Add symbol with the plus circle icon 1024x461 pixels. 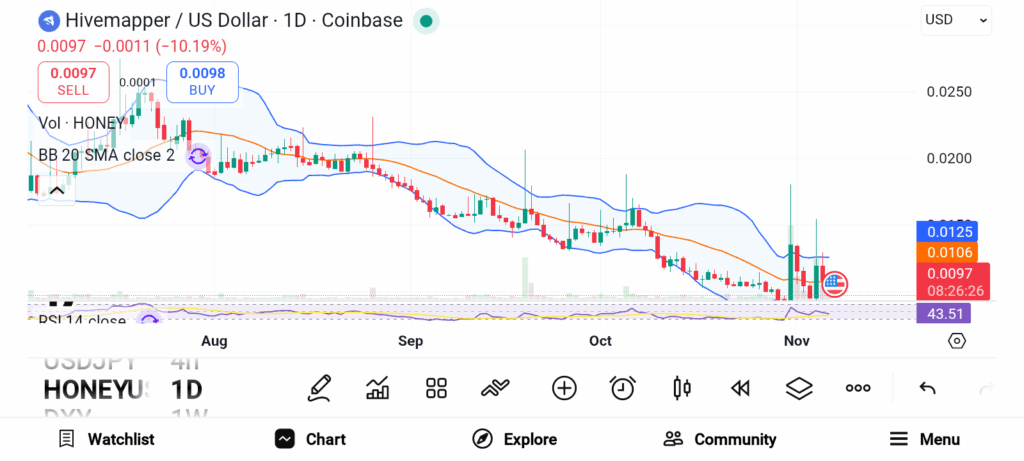[x=564, y=388]
